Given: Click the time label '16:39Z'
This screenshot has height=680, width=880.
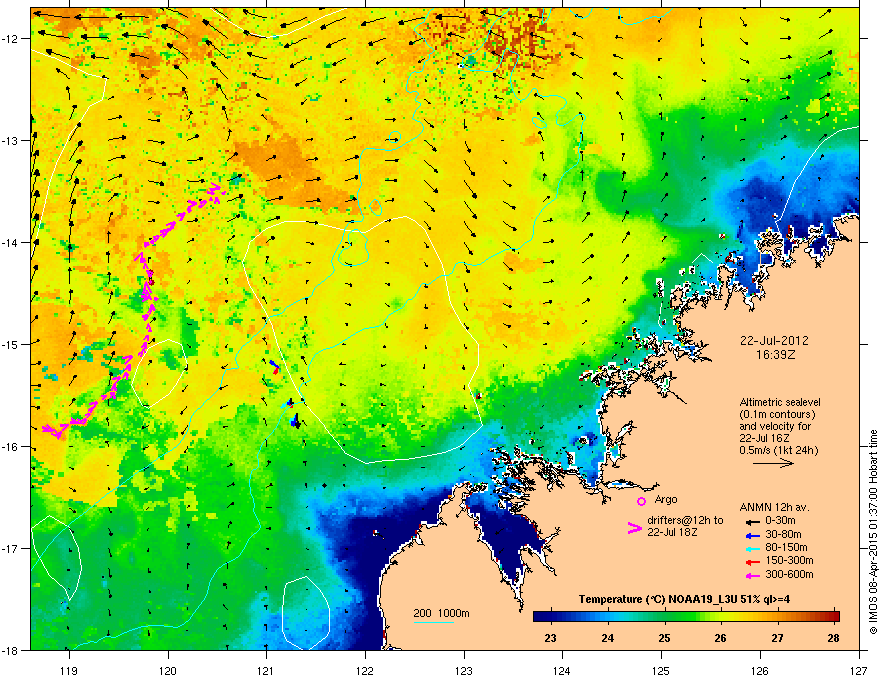Looking at the screenshot, I should pyautogui.click(x=776, y=355).
